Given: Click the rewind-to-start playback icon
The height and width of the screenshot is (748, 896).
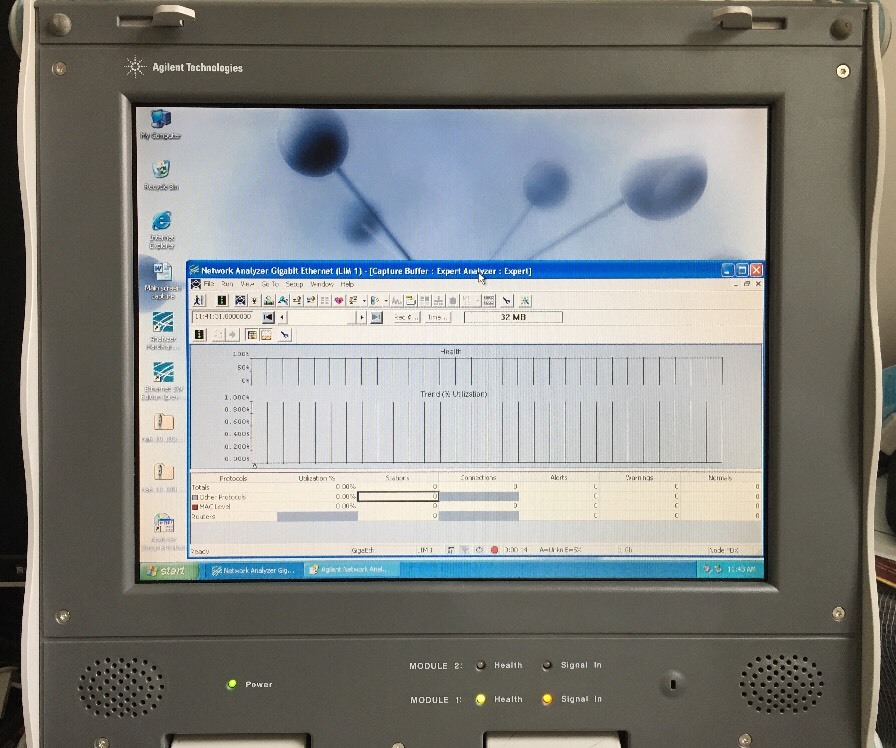Looking at the screenshot, I should pos(268,318).
